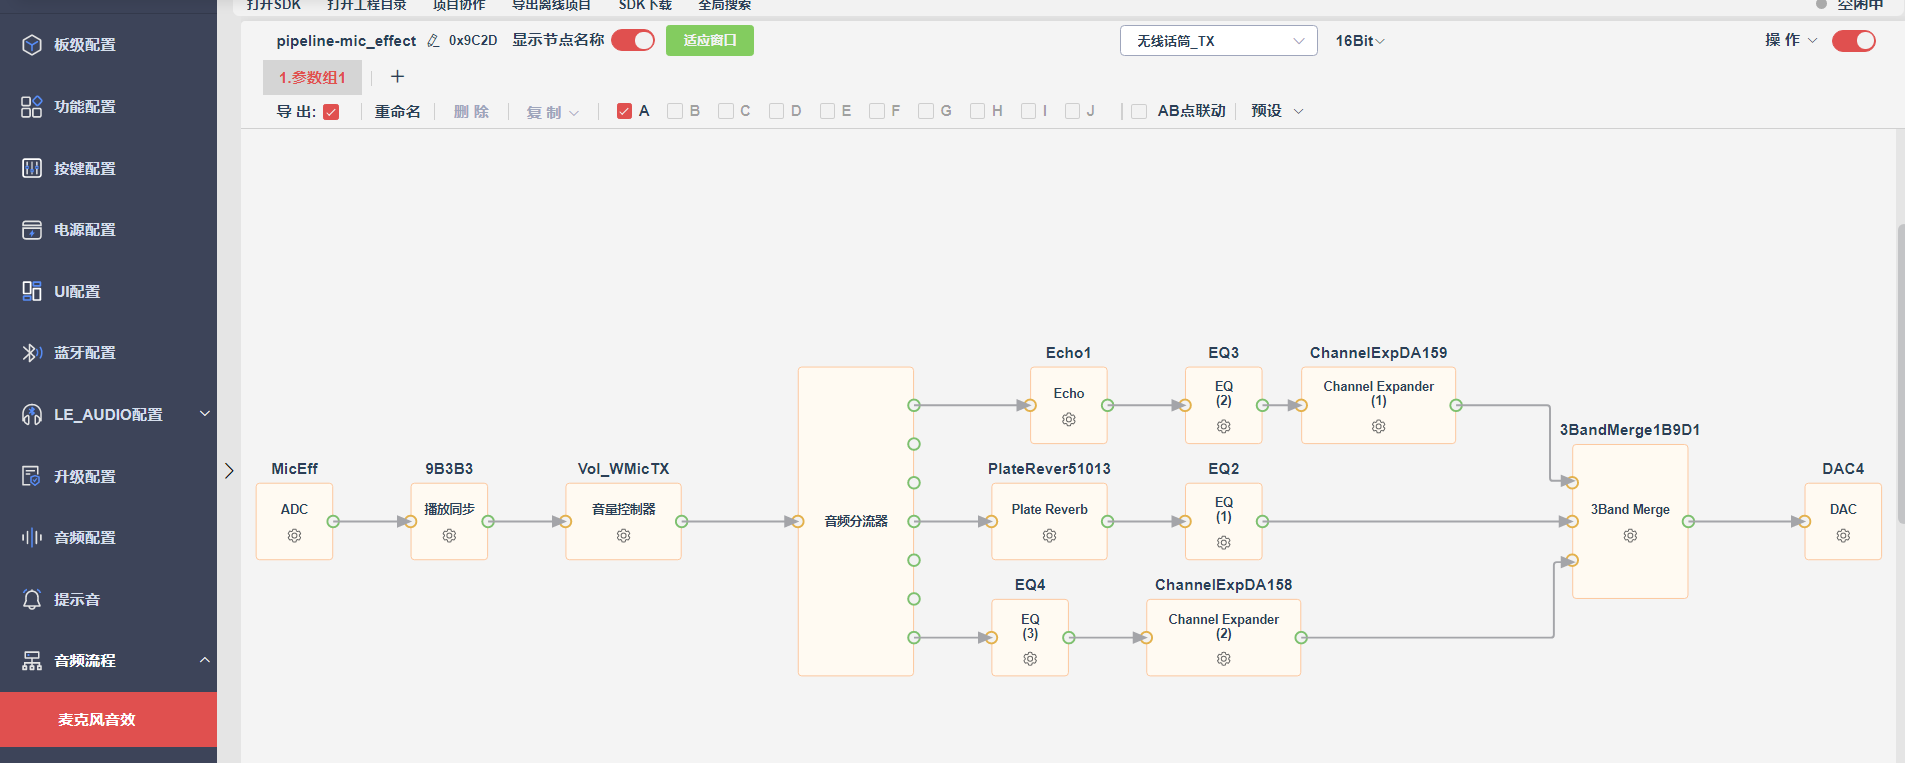Open 板级配置 in the sidebar

point(108,45)
